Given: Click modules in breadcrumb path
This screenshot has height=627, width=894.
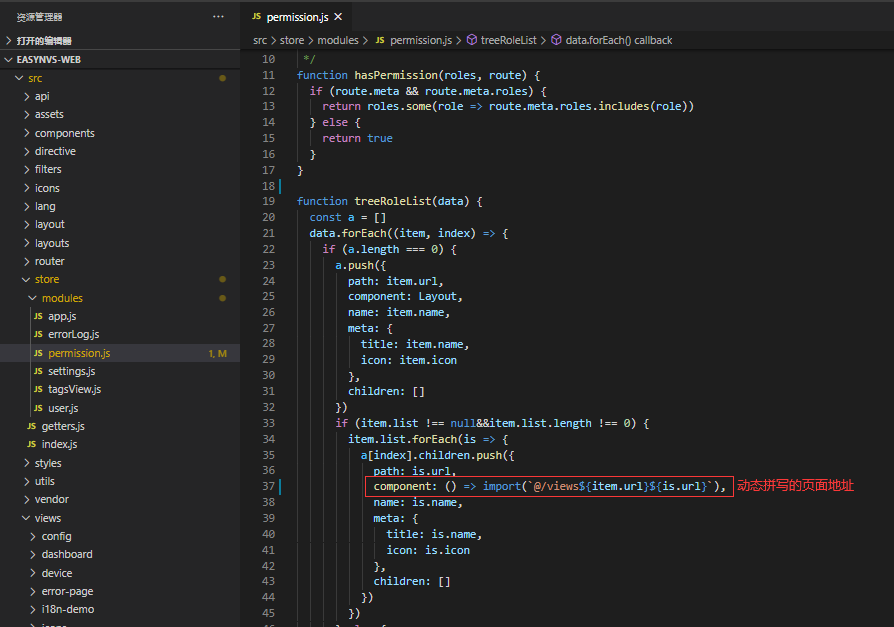Looking at the screenshot, I should click(338, 40).
